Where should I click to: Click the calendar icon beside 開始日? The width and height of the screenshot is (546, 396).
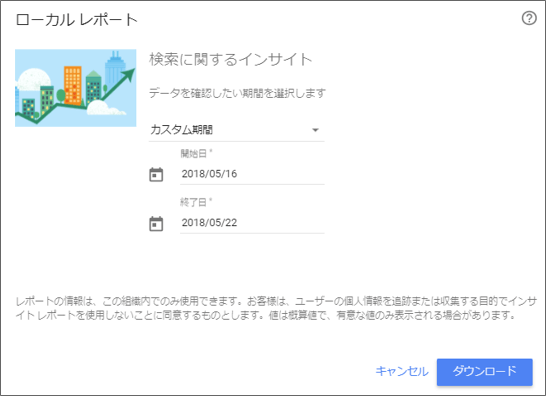tap(156, 174)
